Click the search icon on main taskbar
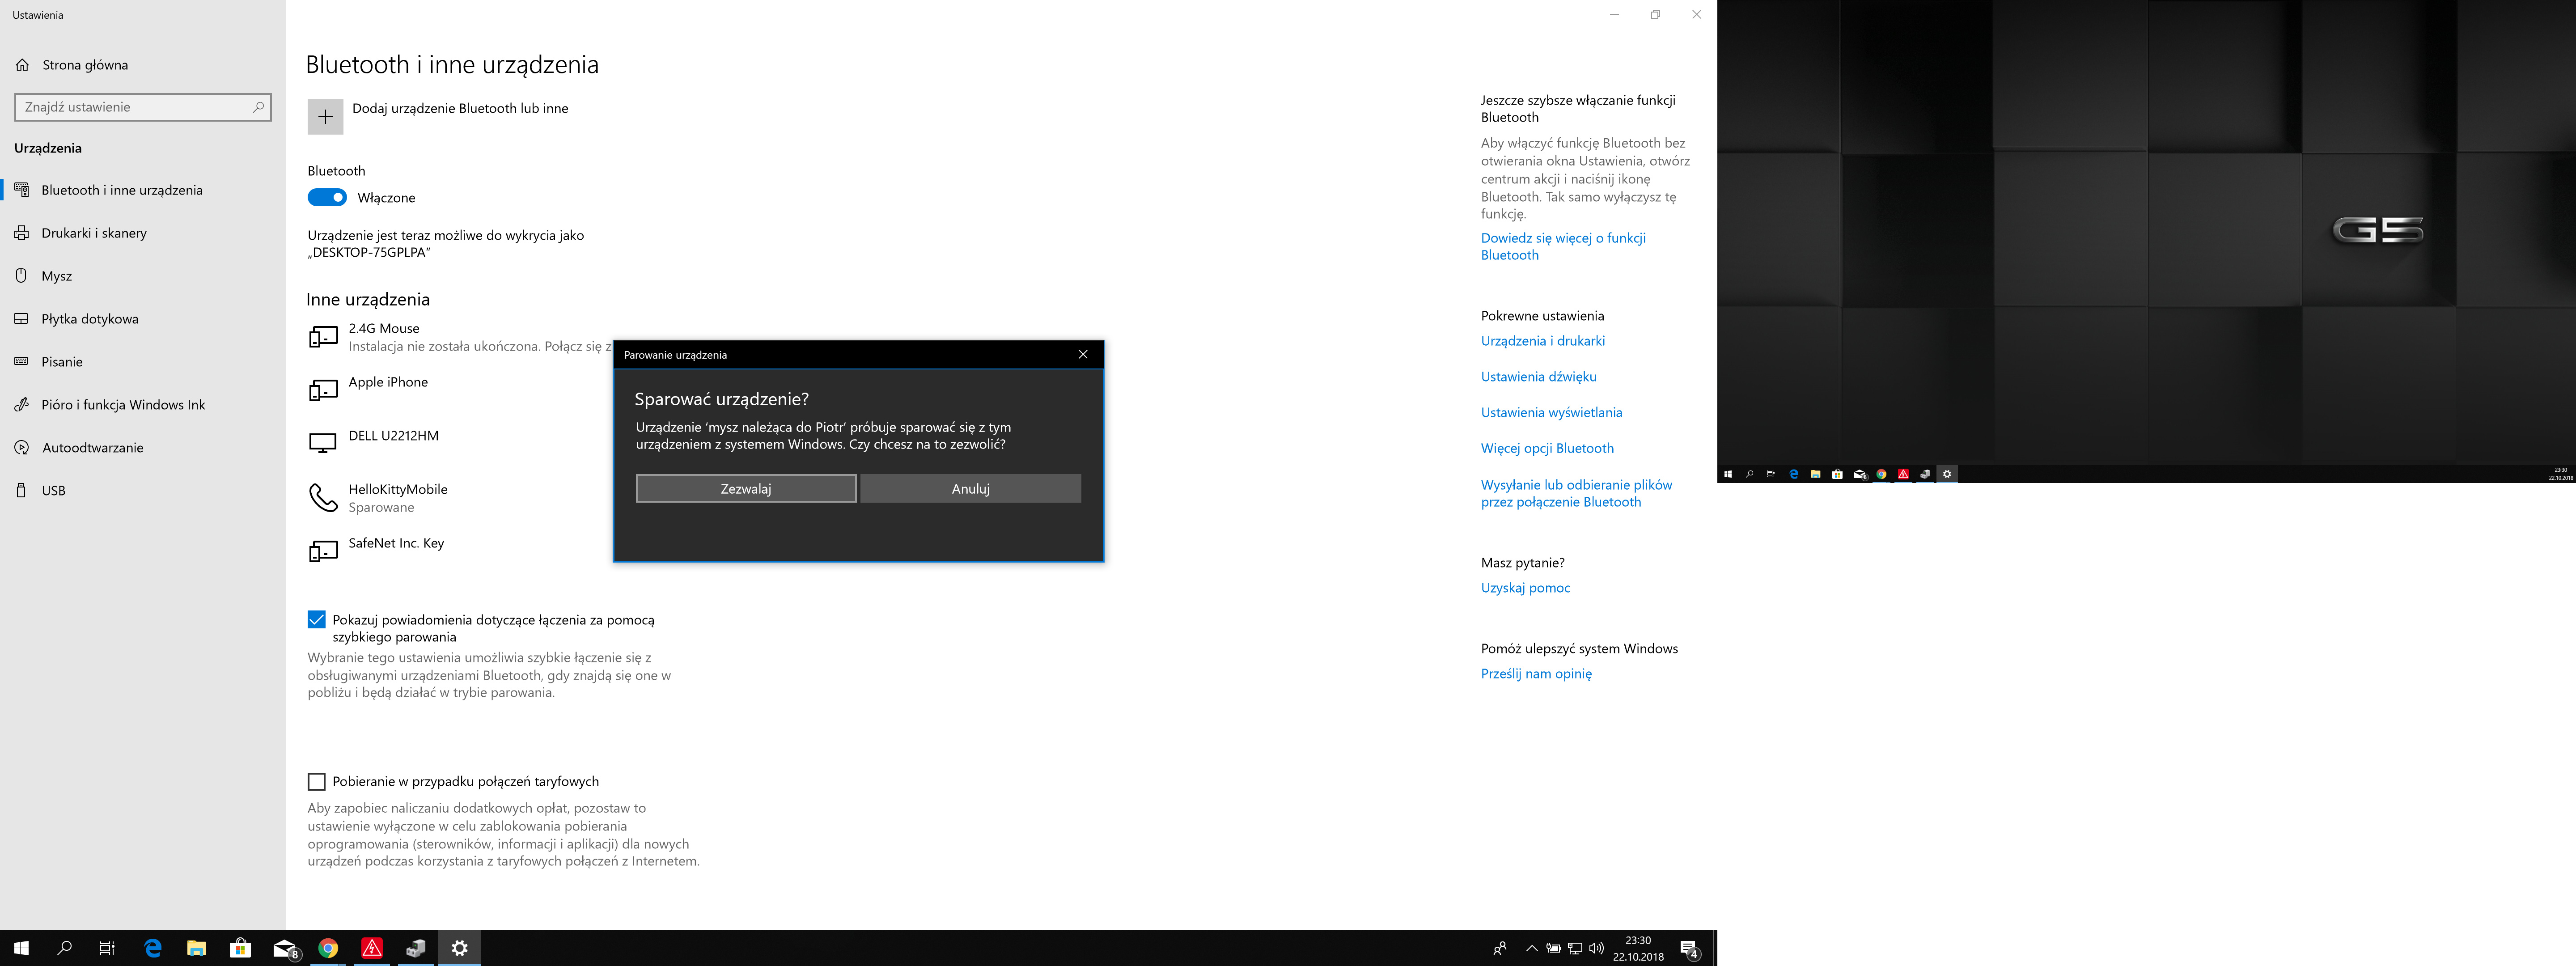Viewport: 2576px width, 966px height. click(65, 948)
